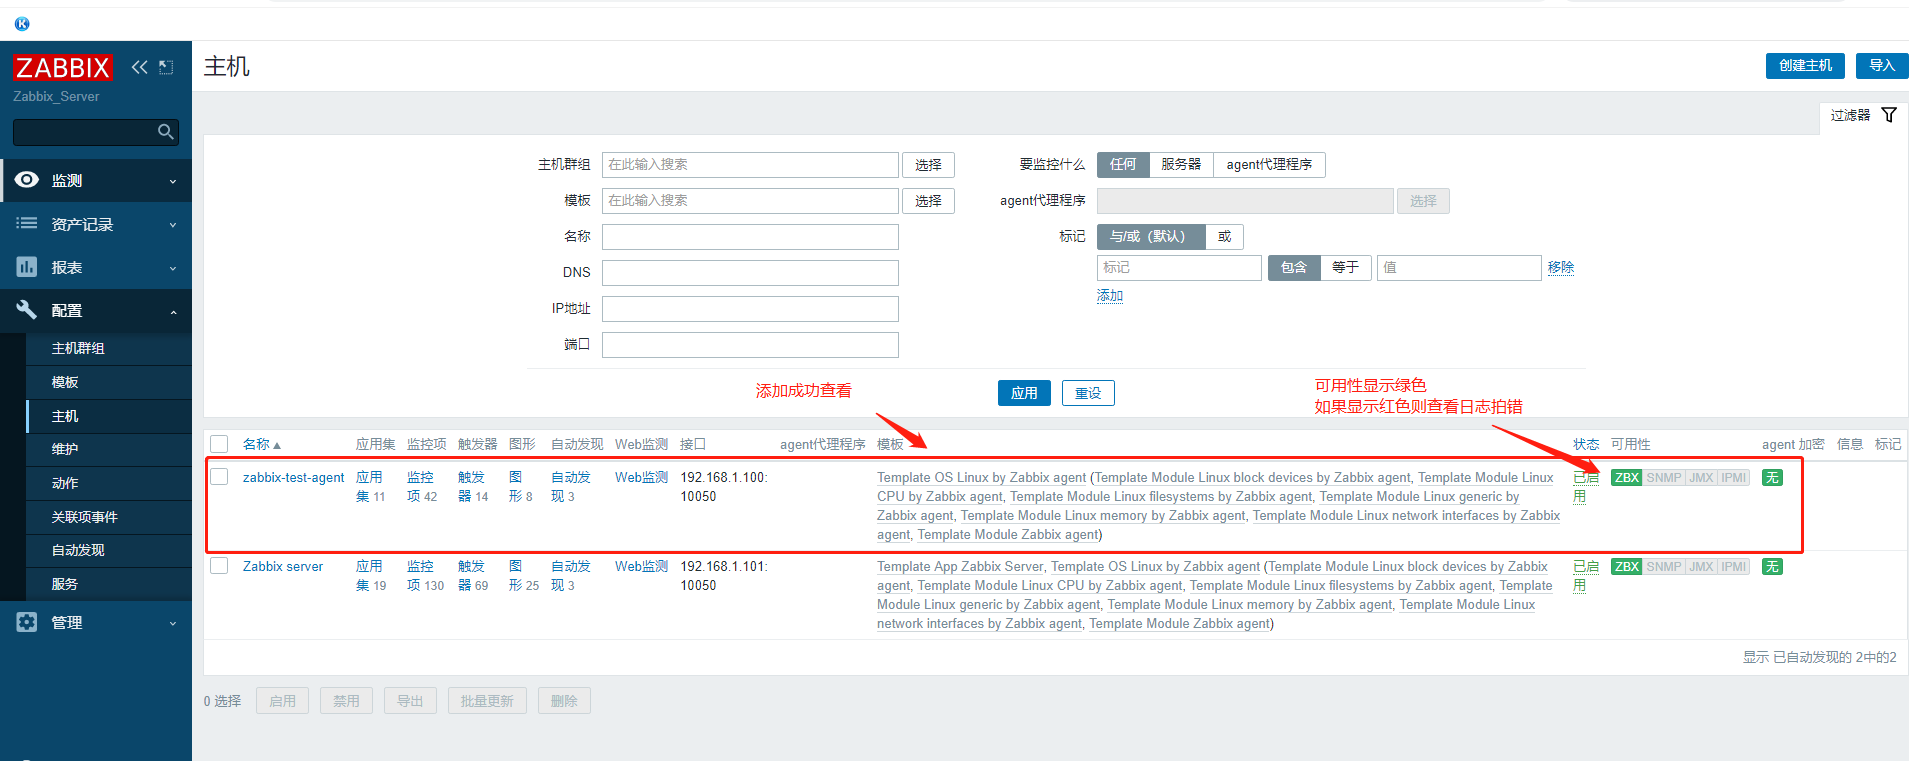Click 选择 button next to 主机群组
This screenshot has width=1909, height=761.
click(928, 165)
